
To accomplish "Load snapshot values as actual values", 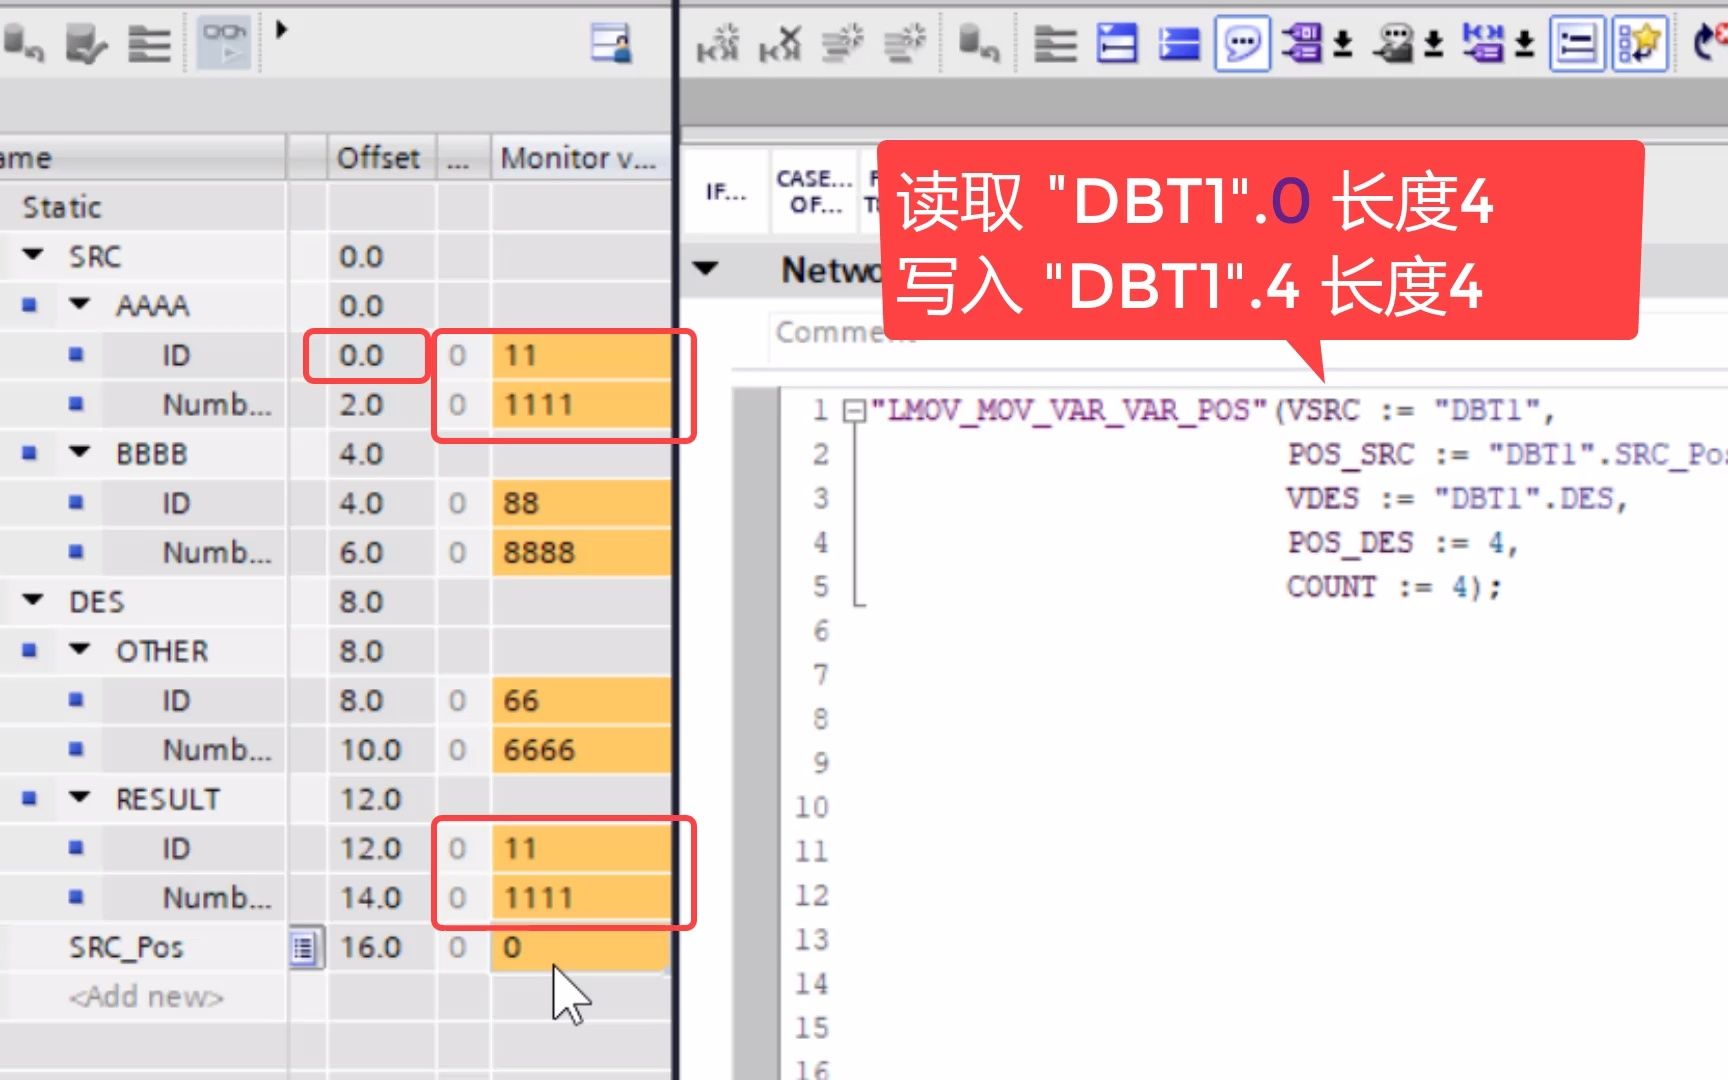I will 85,42.
